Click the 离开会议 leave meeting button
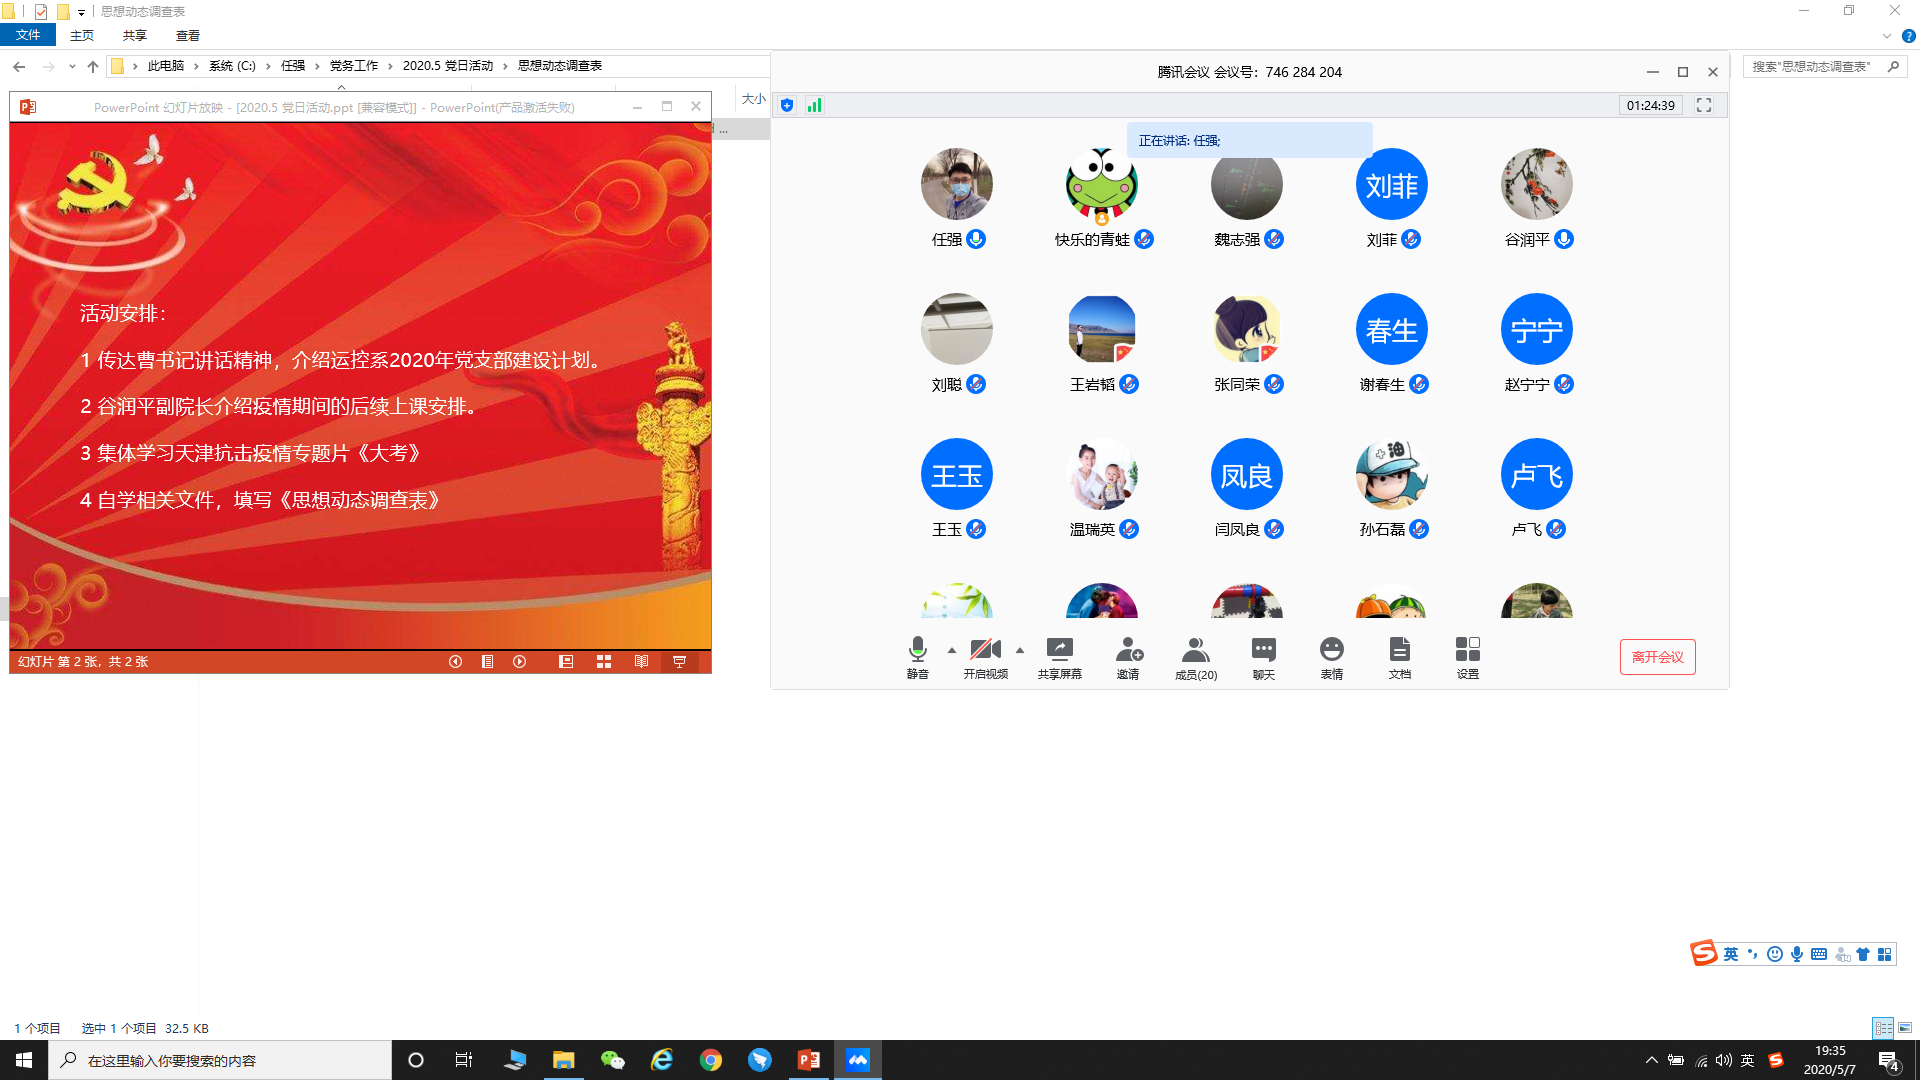Screen dimensions: 1920x1080 1657,657
